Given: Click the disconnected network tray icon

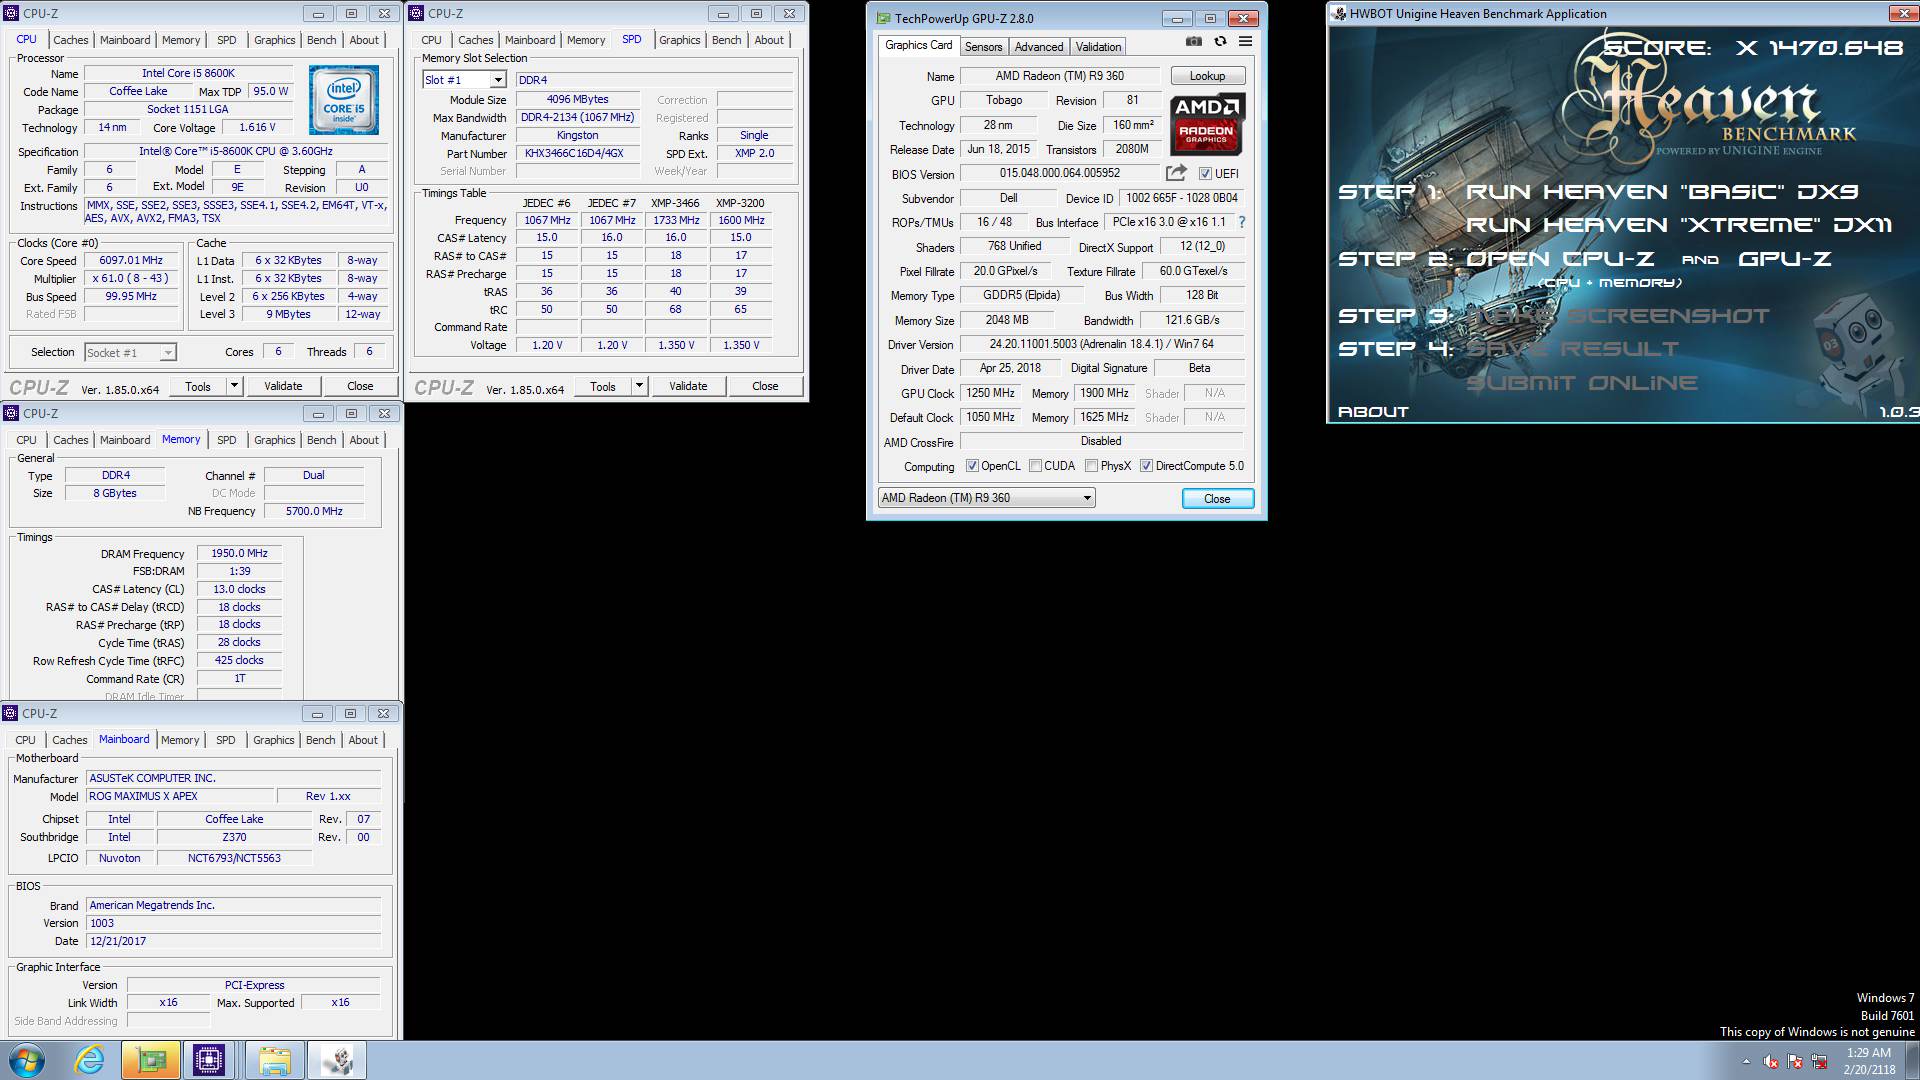Looking at the screenshot, I should 1819,1061.
